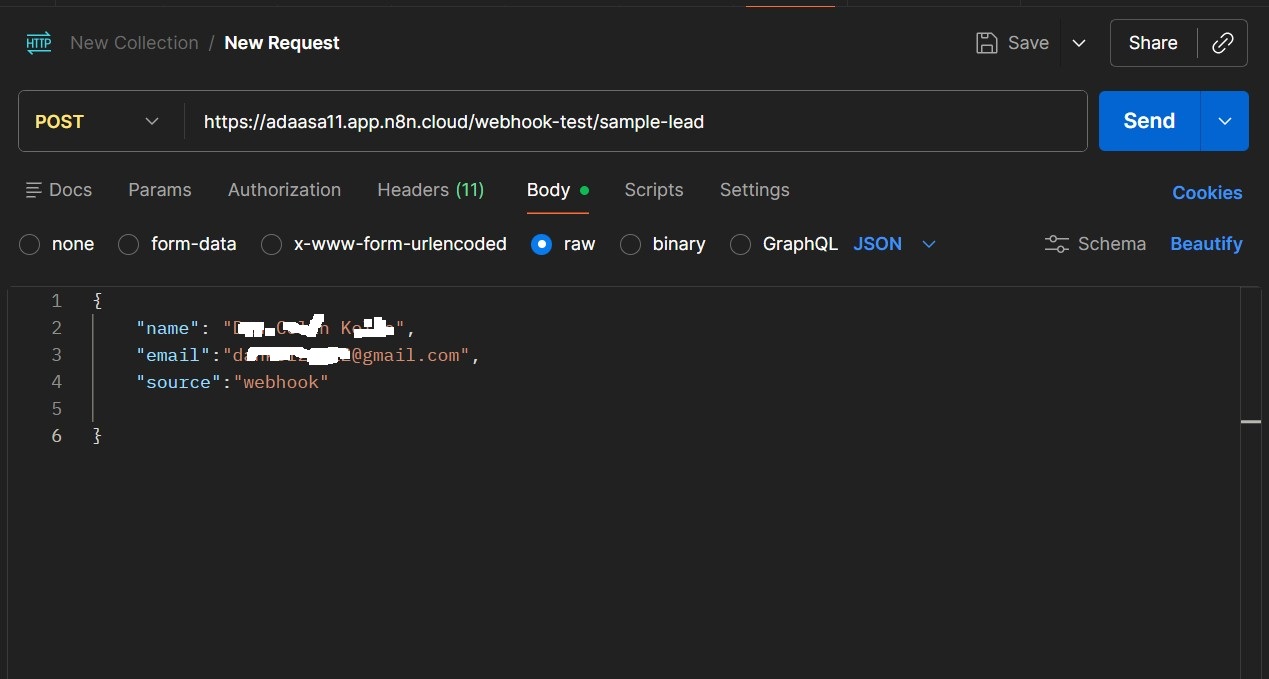This screenshot has width=1269, height=679.
Task: Select the raw body radio button
Action: coord(541,244)
